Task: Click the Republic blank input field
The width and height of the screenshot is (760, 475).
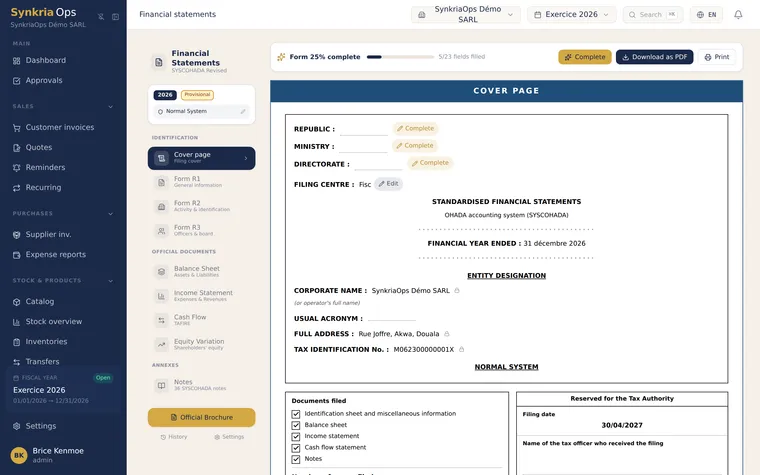Action: coord(364,130)
